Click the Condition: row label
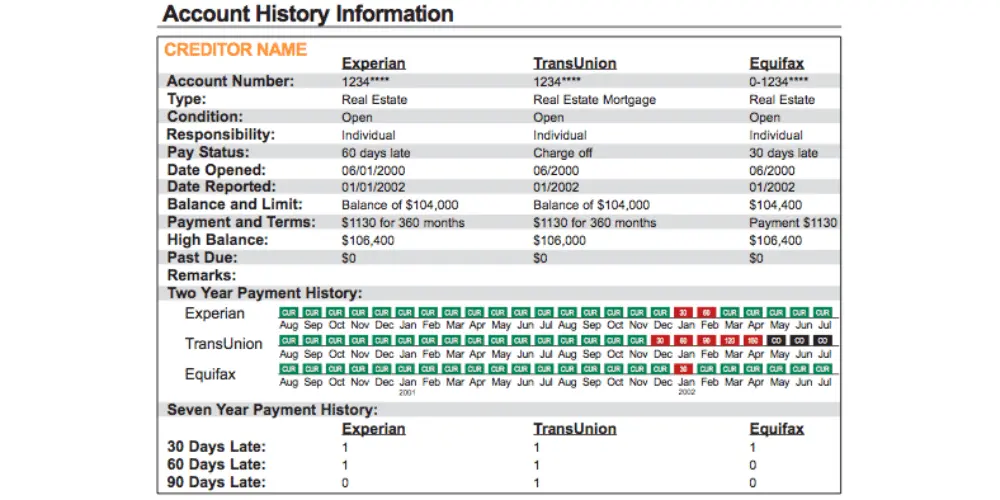The height and width of the screenshot is (500, 1000). point(205,117)
